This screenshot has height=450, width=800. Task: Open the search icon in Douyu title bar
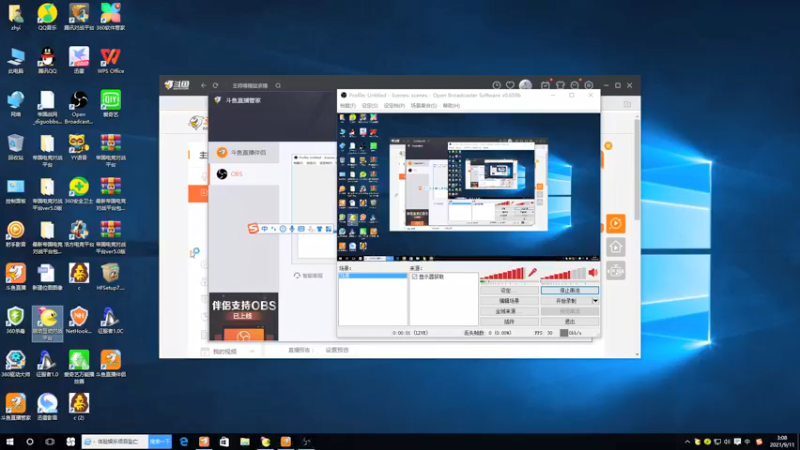tap(278, 86)
